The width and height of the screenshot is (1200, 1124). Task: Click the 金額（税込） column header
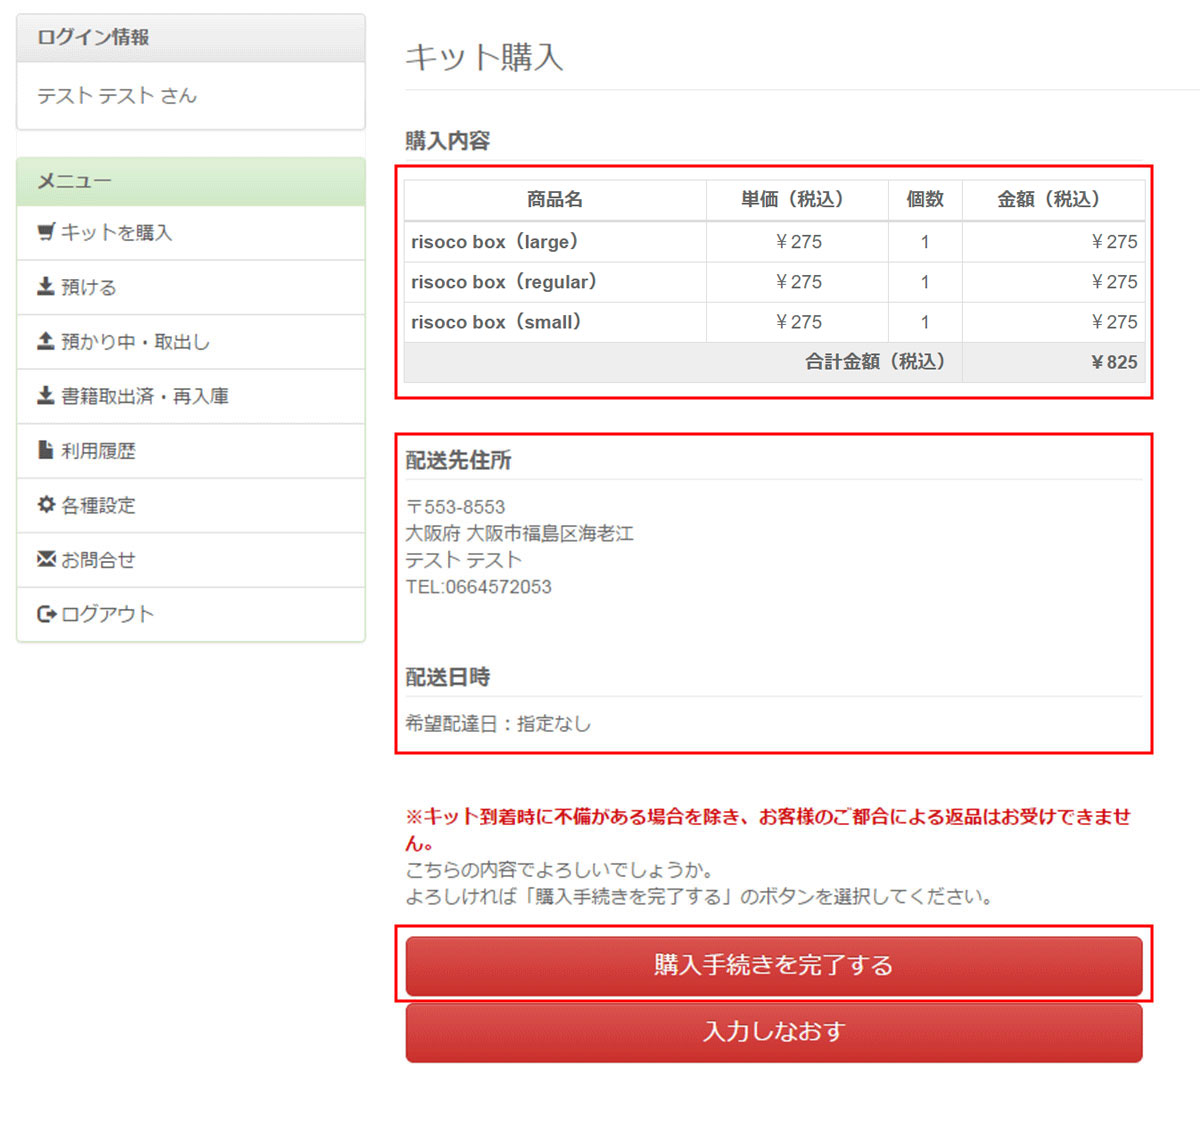(1053, 199)
